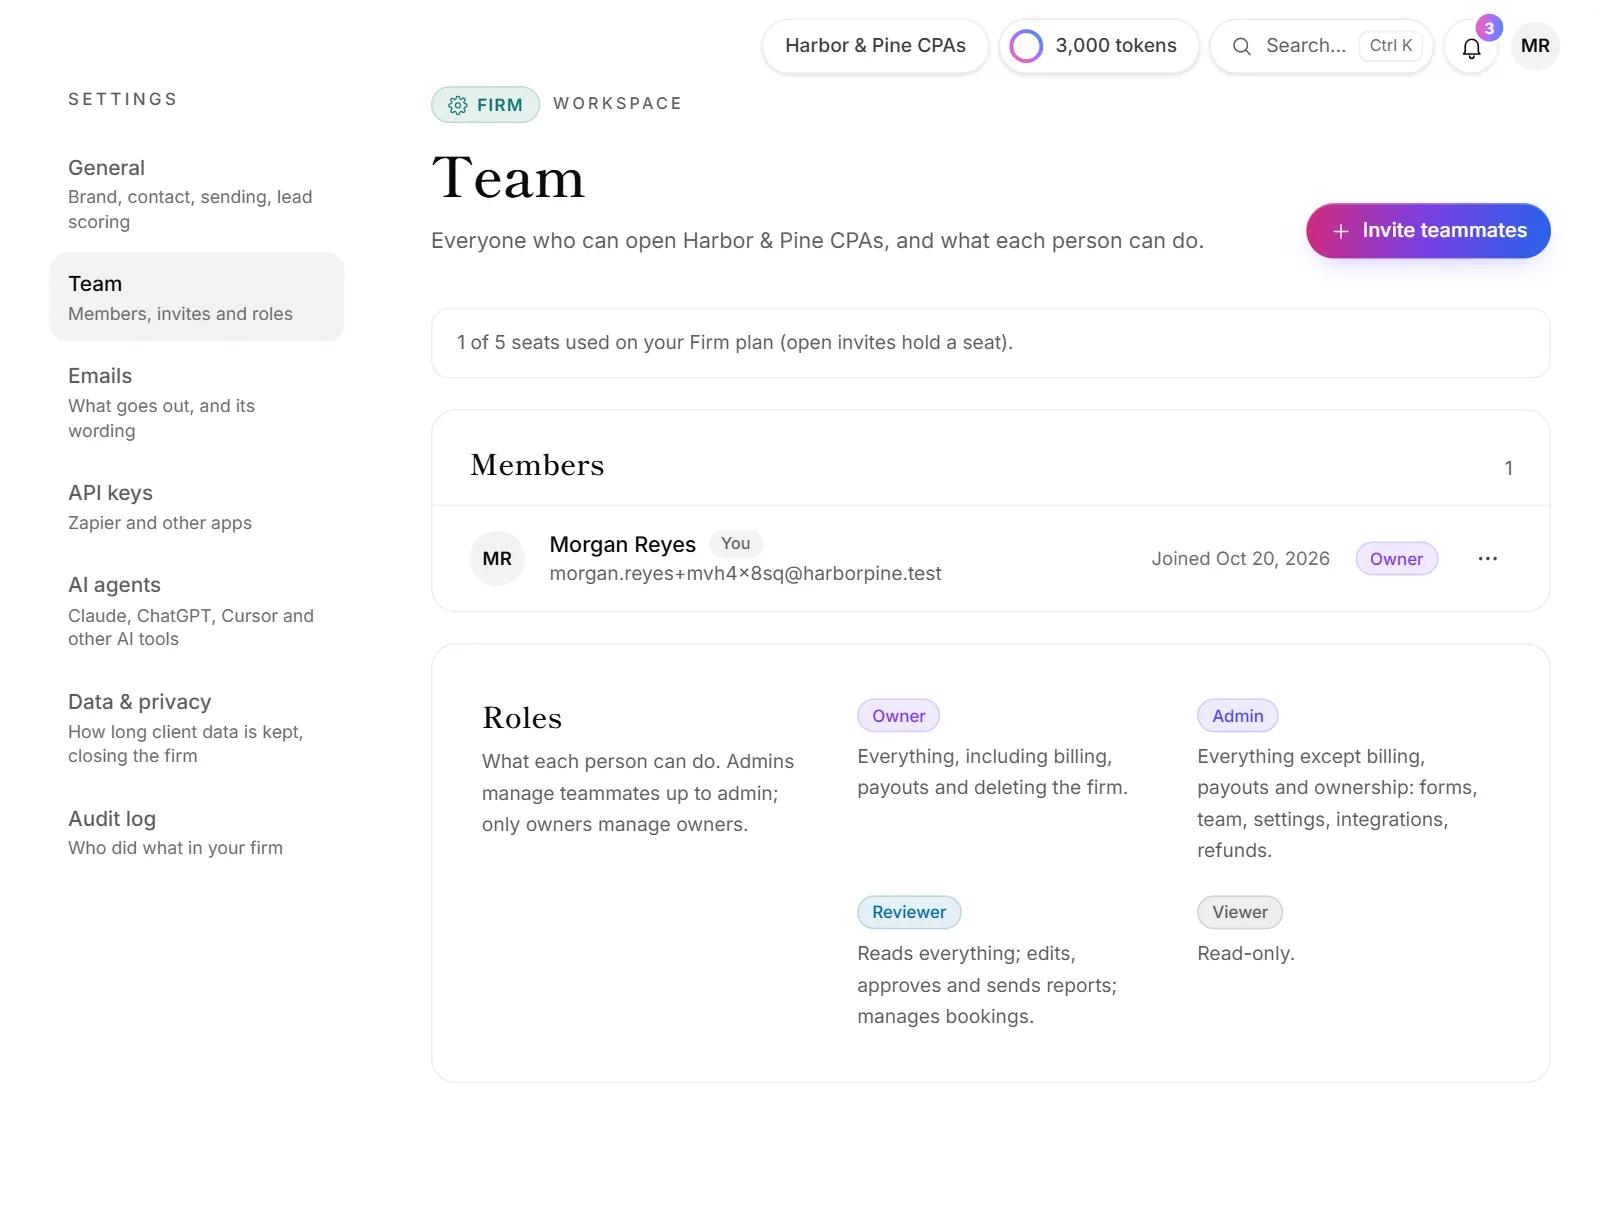Click the search magnifier icon
The height and width of the screenshot is (1231, 1600).
pos(1241,46)
